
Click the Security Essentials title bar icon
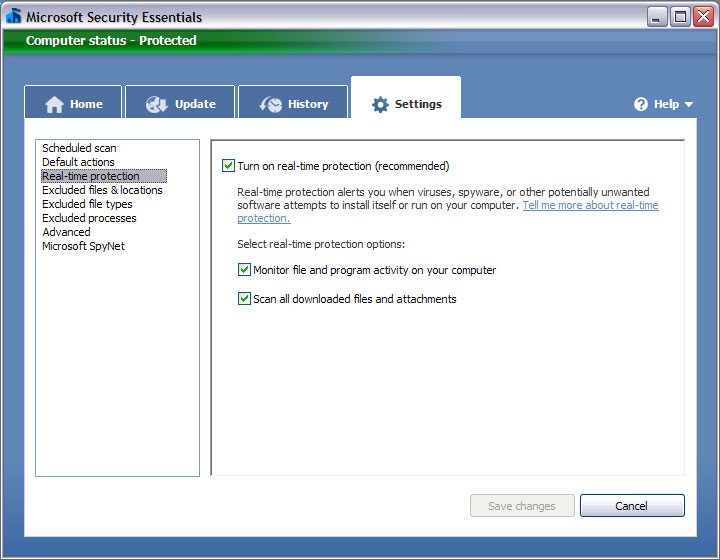14,16
